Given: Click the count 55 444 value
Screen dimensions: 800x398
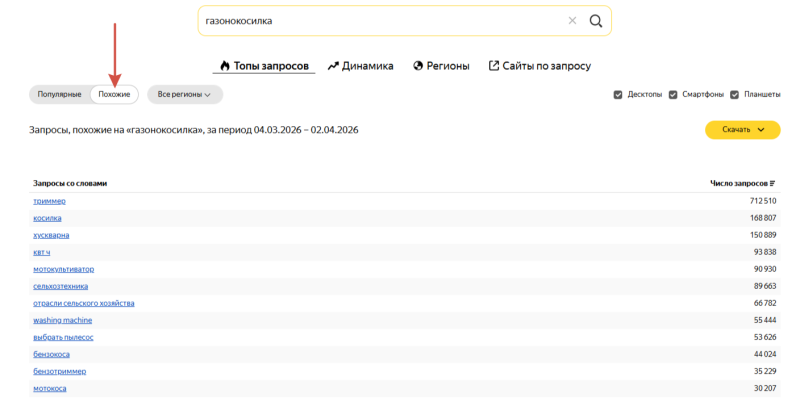Looking at the screenshot, I should pyautogui.click(x=765, y=320).
